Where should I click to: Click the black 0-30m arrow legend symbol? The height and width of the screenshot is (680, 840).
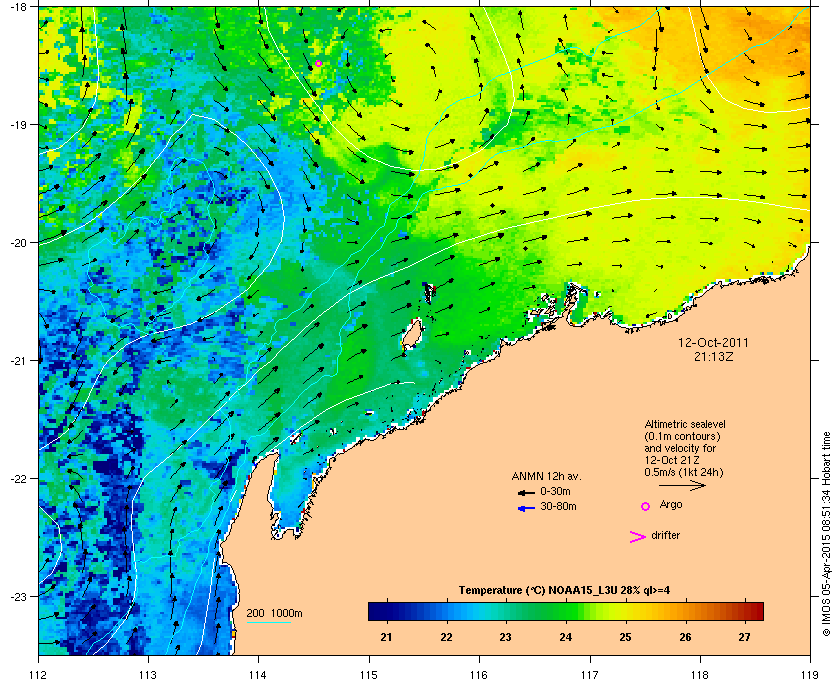coord(526,492)
